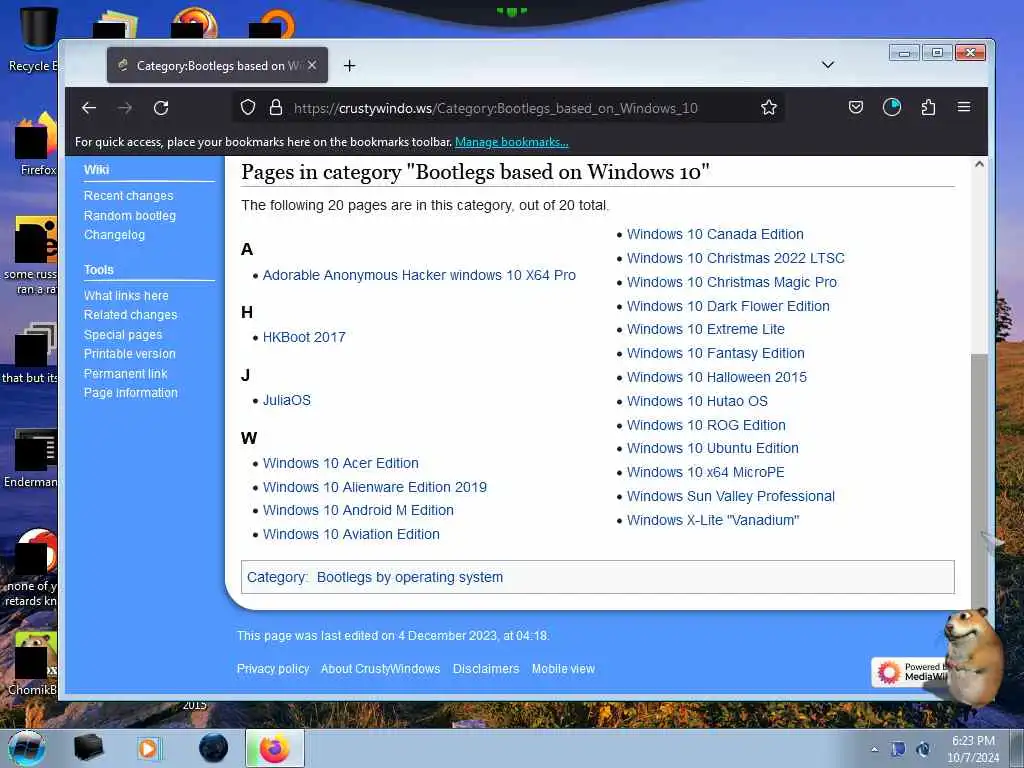Save page to Pocket icon

coord(856,107)
